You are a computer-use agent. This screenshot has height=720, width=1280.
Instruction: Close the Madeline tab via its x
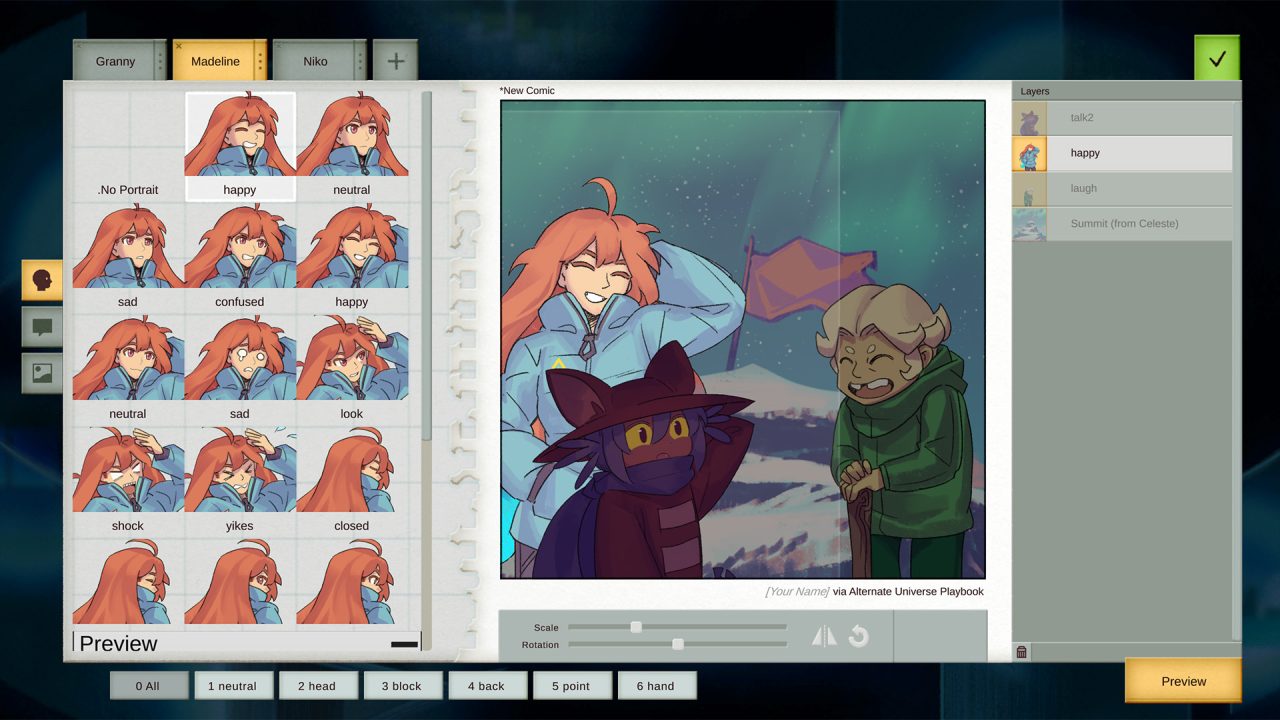pyautogui.click(x=179, y=46)
